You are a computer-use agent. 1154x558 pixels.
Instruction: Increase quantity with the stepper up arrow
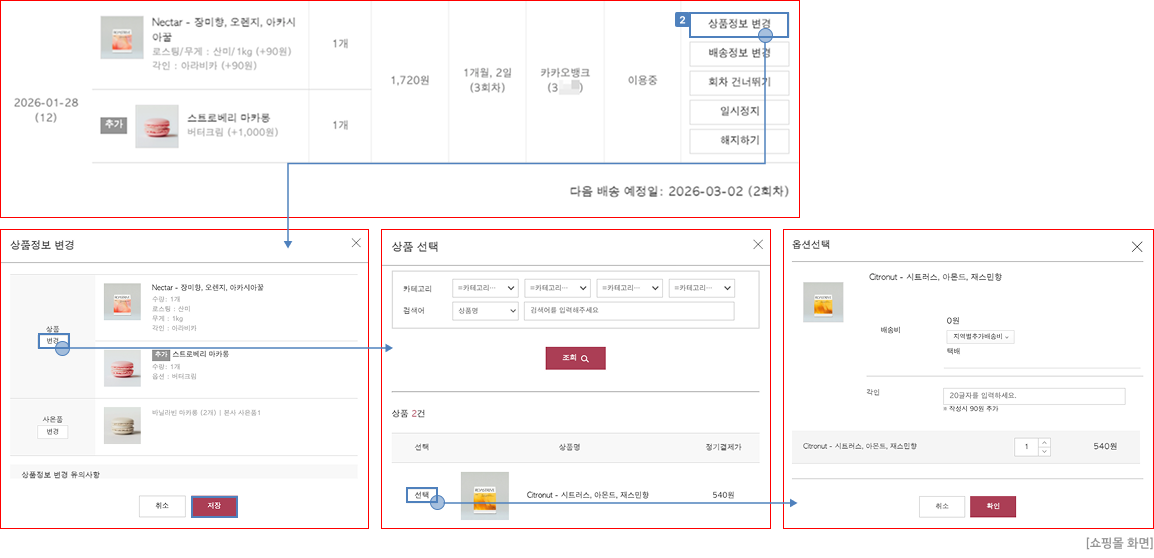point(1045,442)
